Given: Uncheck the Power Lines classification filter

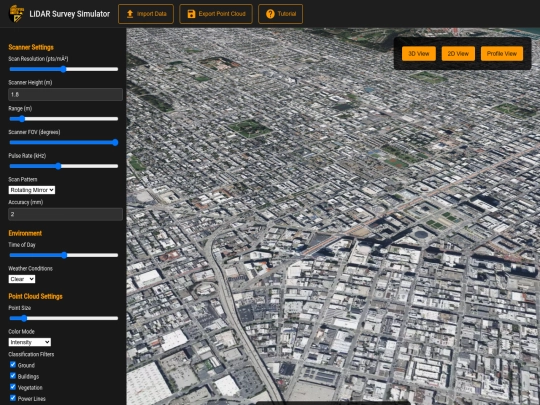Looking at the screenshot, I should point(13,398).
